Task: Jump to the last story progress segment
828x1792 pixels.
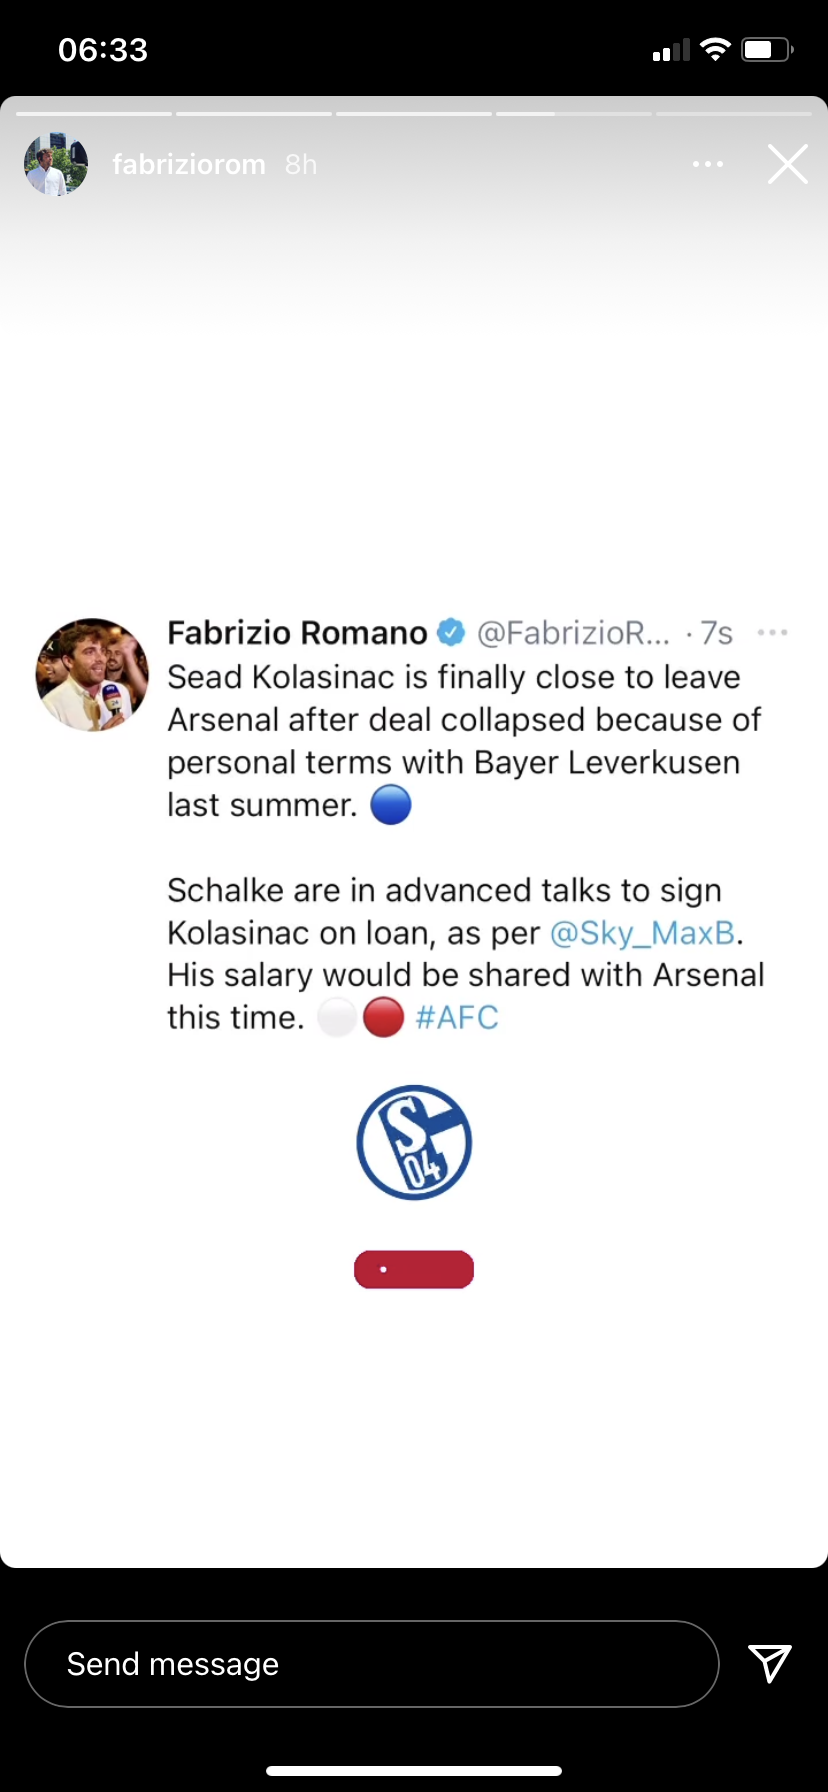Action: click(733, 114)
